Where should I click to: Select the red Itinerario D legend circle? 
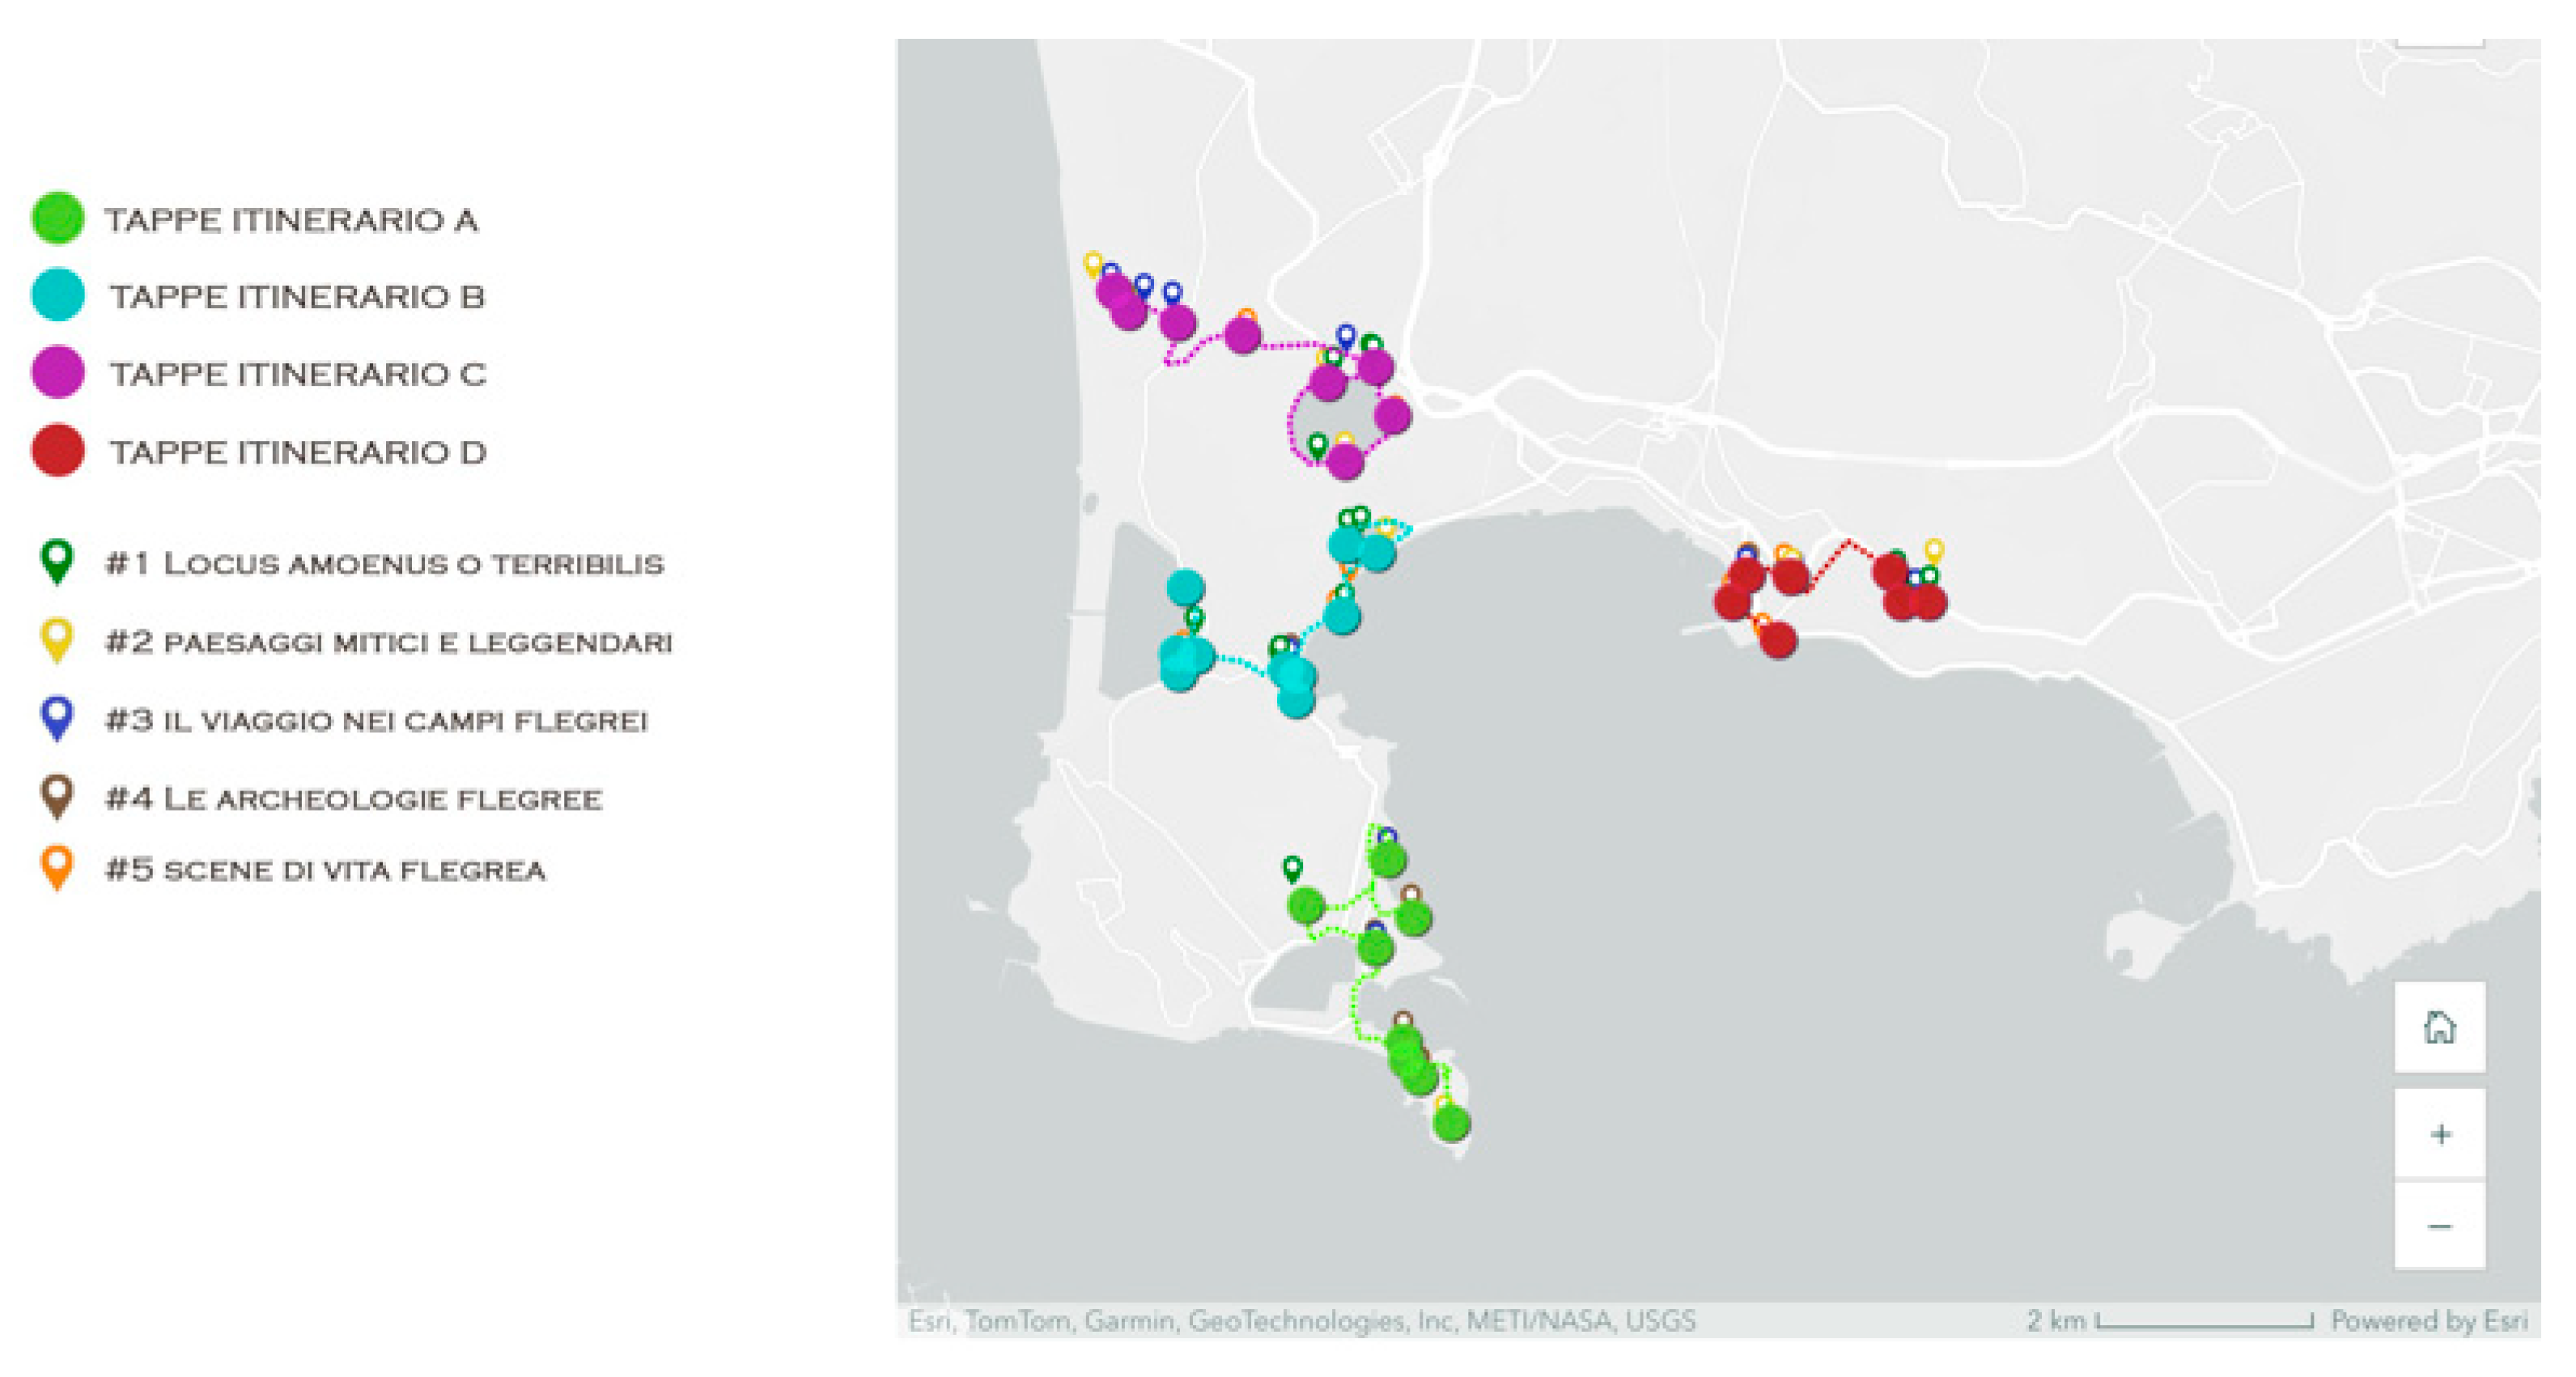(x=58, y=450)
